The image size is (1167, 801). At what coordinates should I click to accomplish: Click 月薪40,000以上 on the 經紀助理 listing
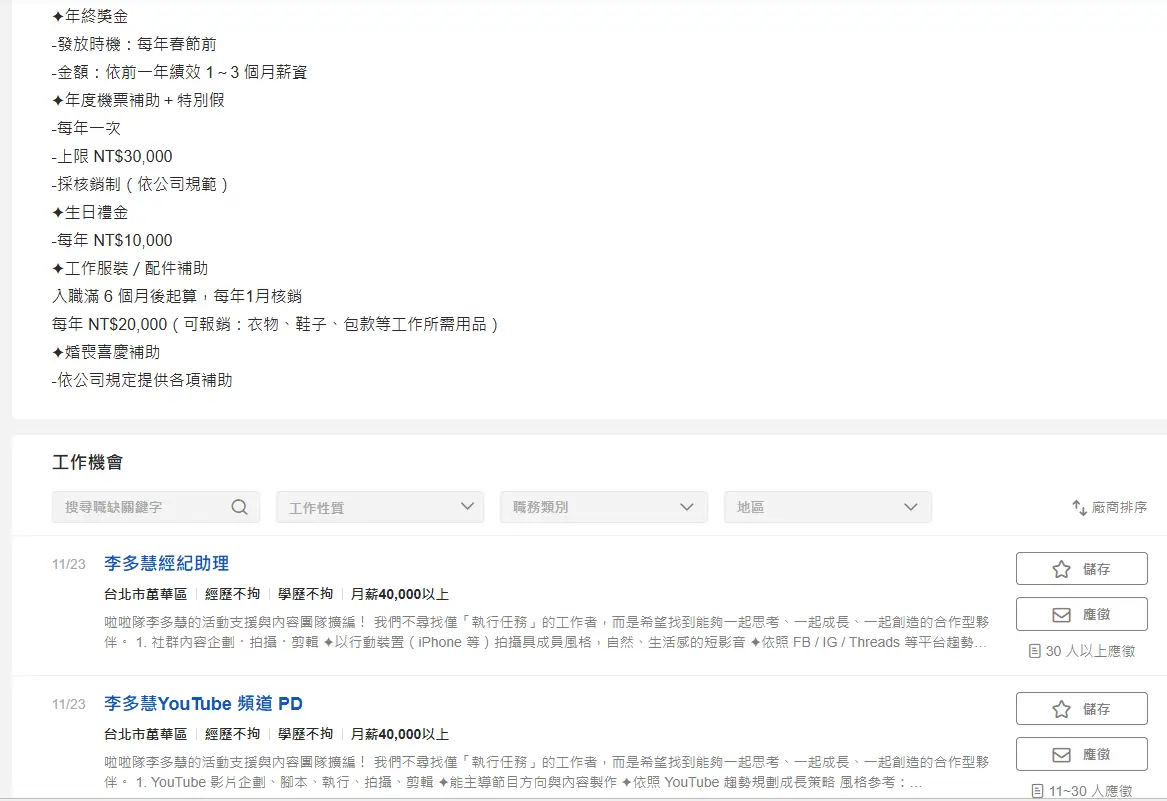pos(399,594)
